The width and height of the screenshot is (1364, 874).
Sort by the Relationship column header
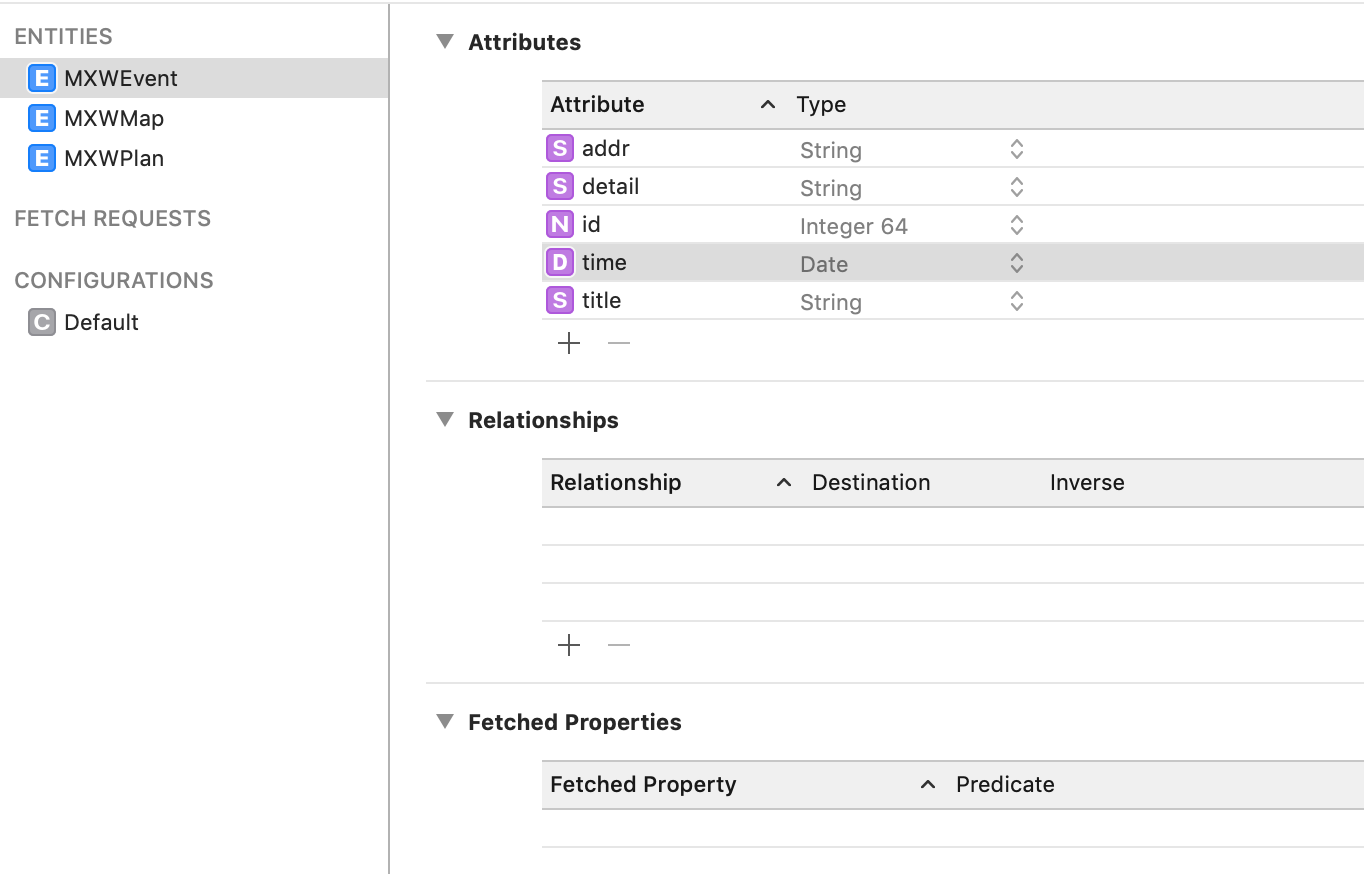click(672, 482)
